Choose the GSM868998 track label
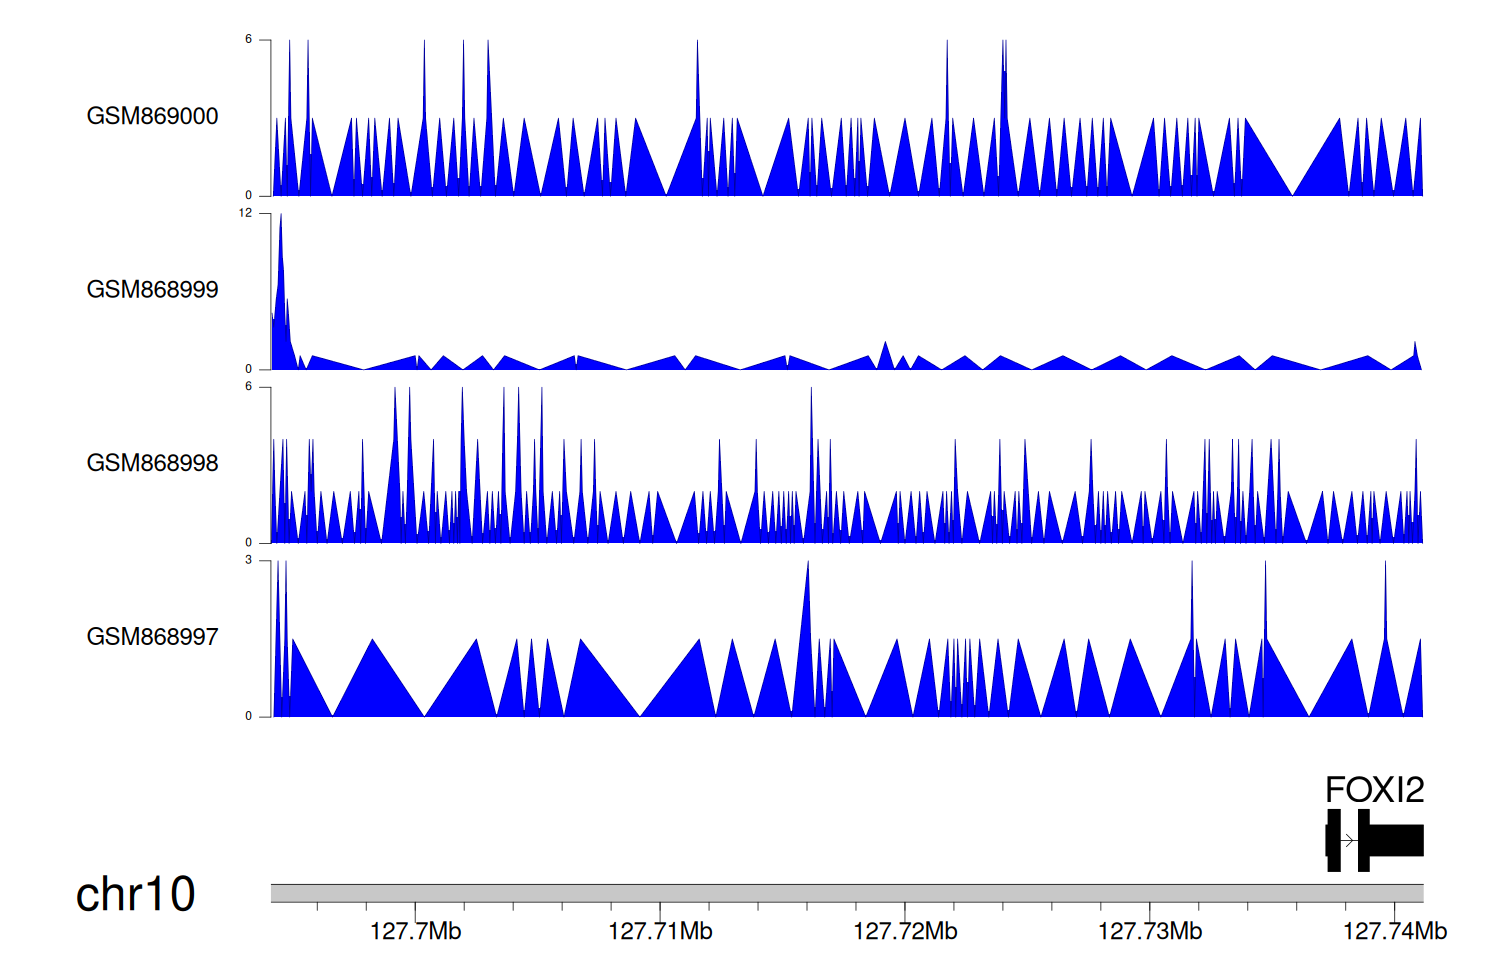 tap(152, 463)
